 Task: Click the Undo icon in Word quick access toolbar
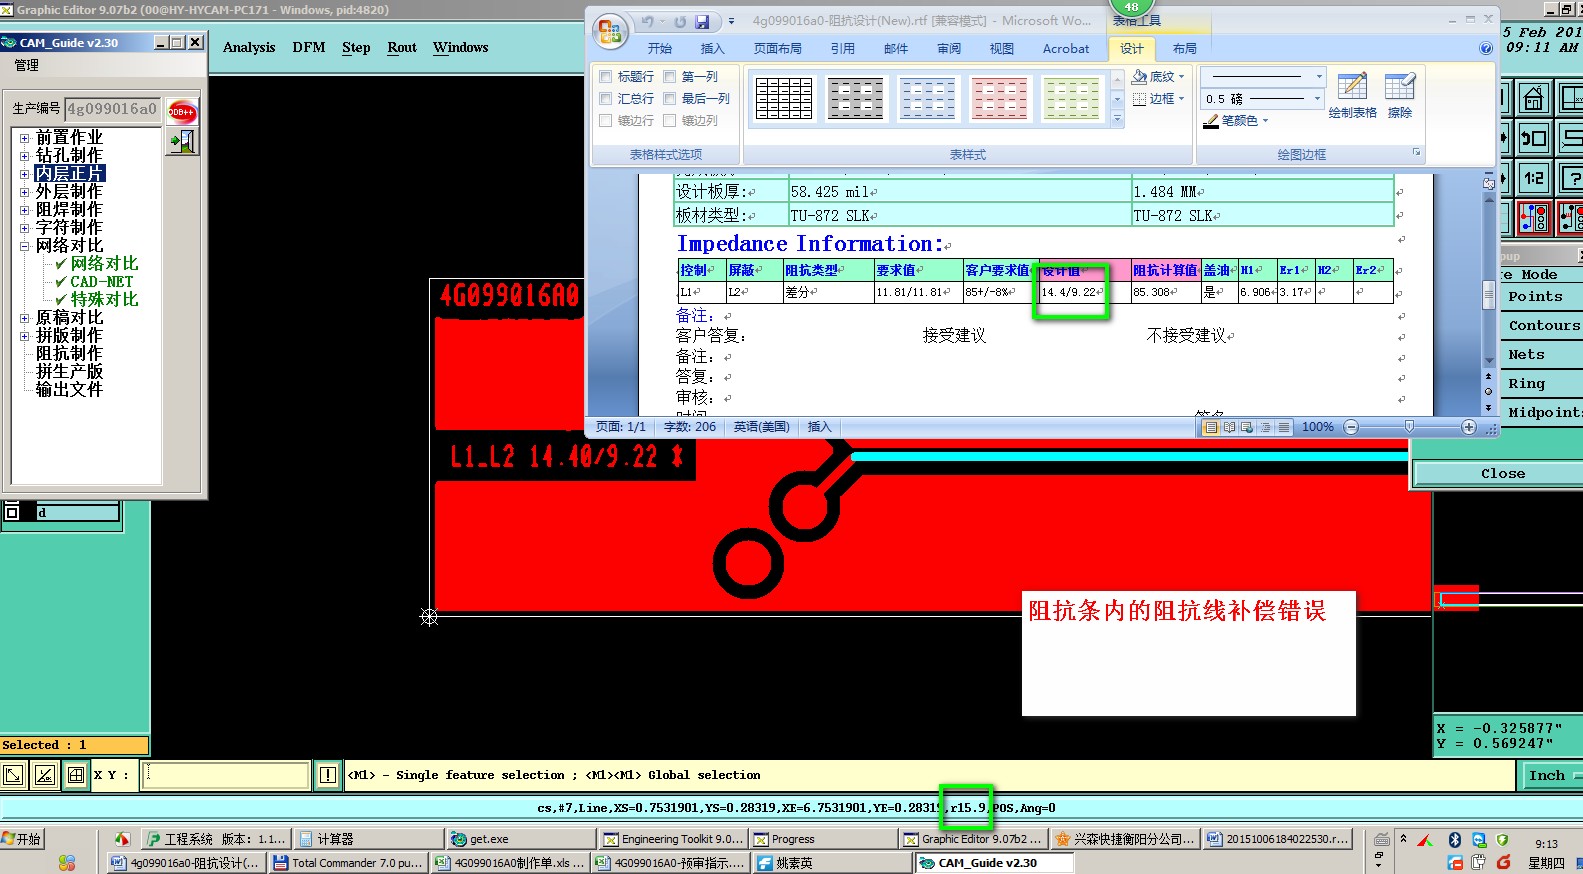pyautogui.click(x=647, y=21)
